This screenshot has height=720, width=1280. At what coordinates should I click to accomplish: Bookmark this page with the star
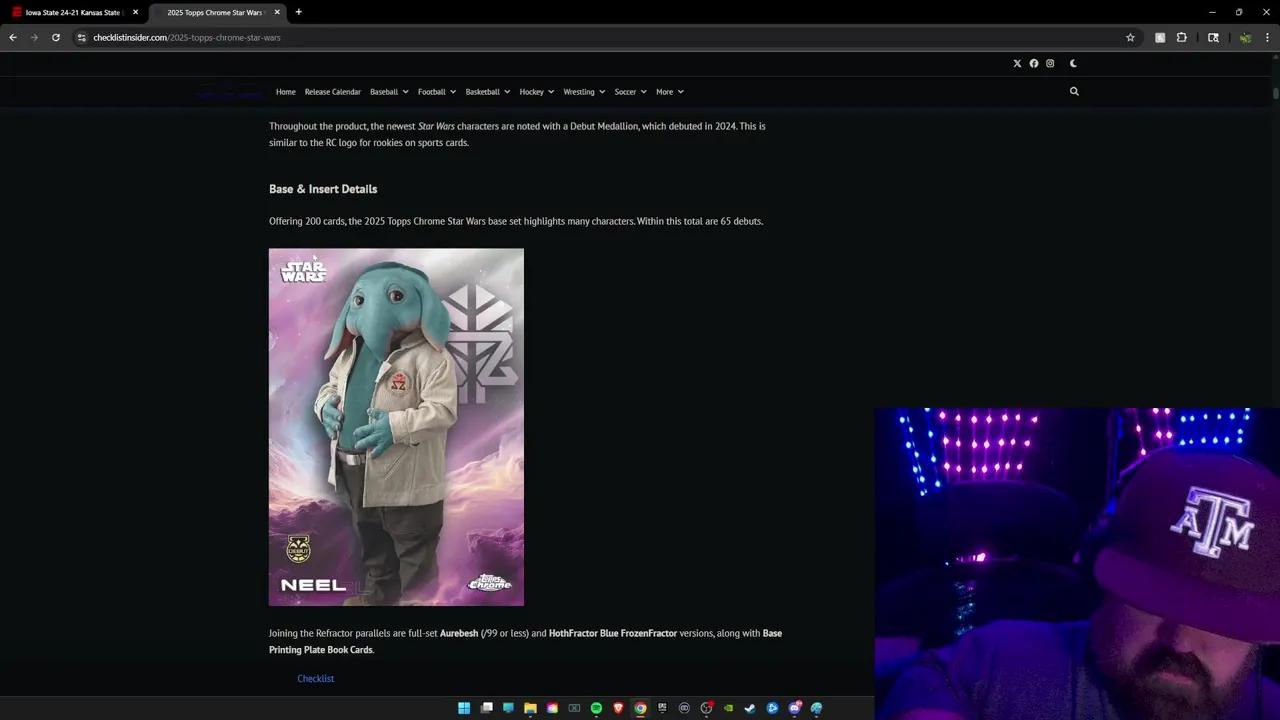[1131, 37]
